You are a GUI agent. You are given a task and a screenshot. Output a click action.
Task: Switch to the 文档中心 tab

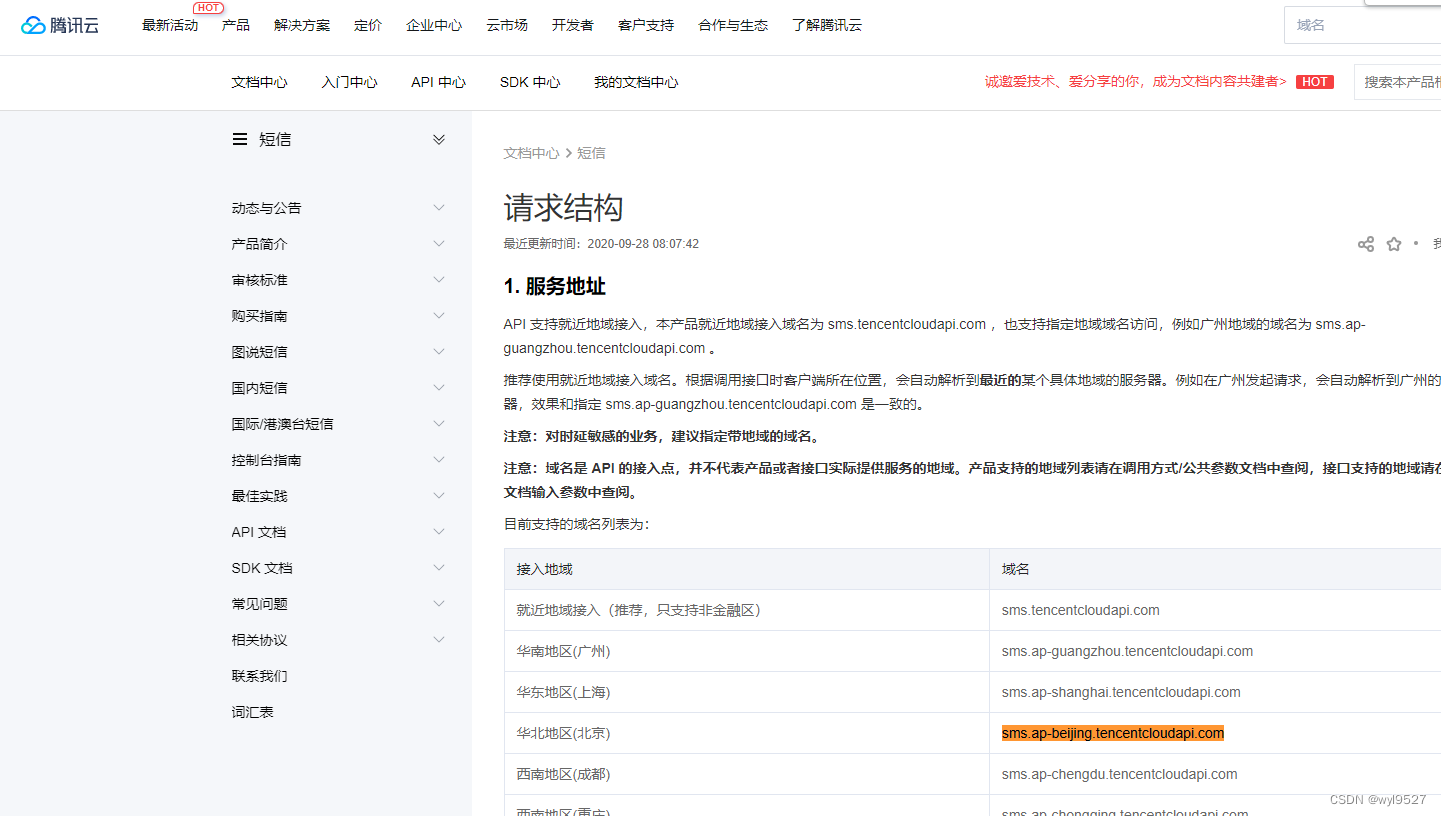point(259,82)
